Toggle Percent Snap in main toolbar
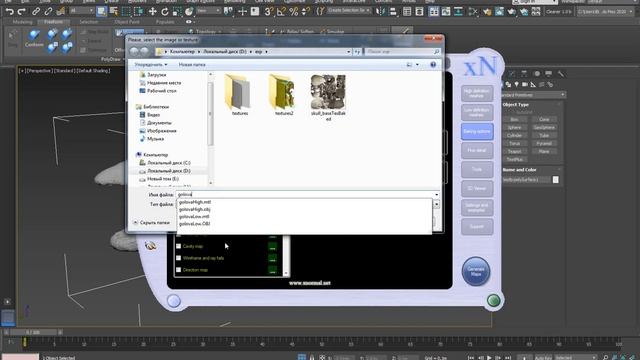Screen dimensions: 640x360 [293, 11]
